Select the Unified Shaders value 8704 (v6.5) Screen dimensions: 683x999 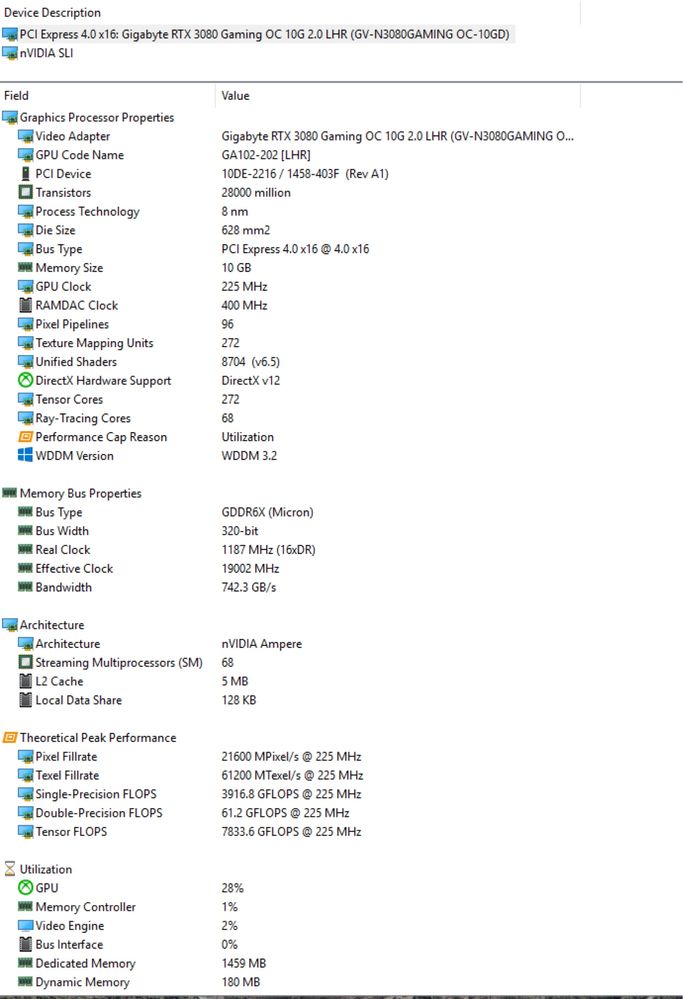click(x=250, y=361)
